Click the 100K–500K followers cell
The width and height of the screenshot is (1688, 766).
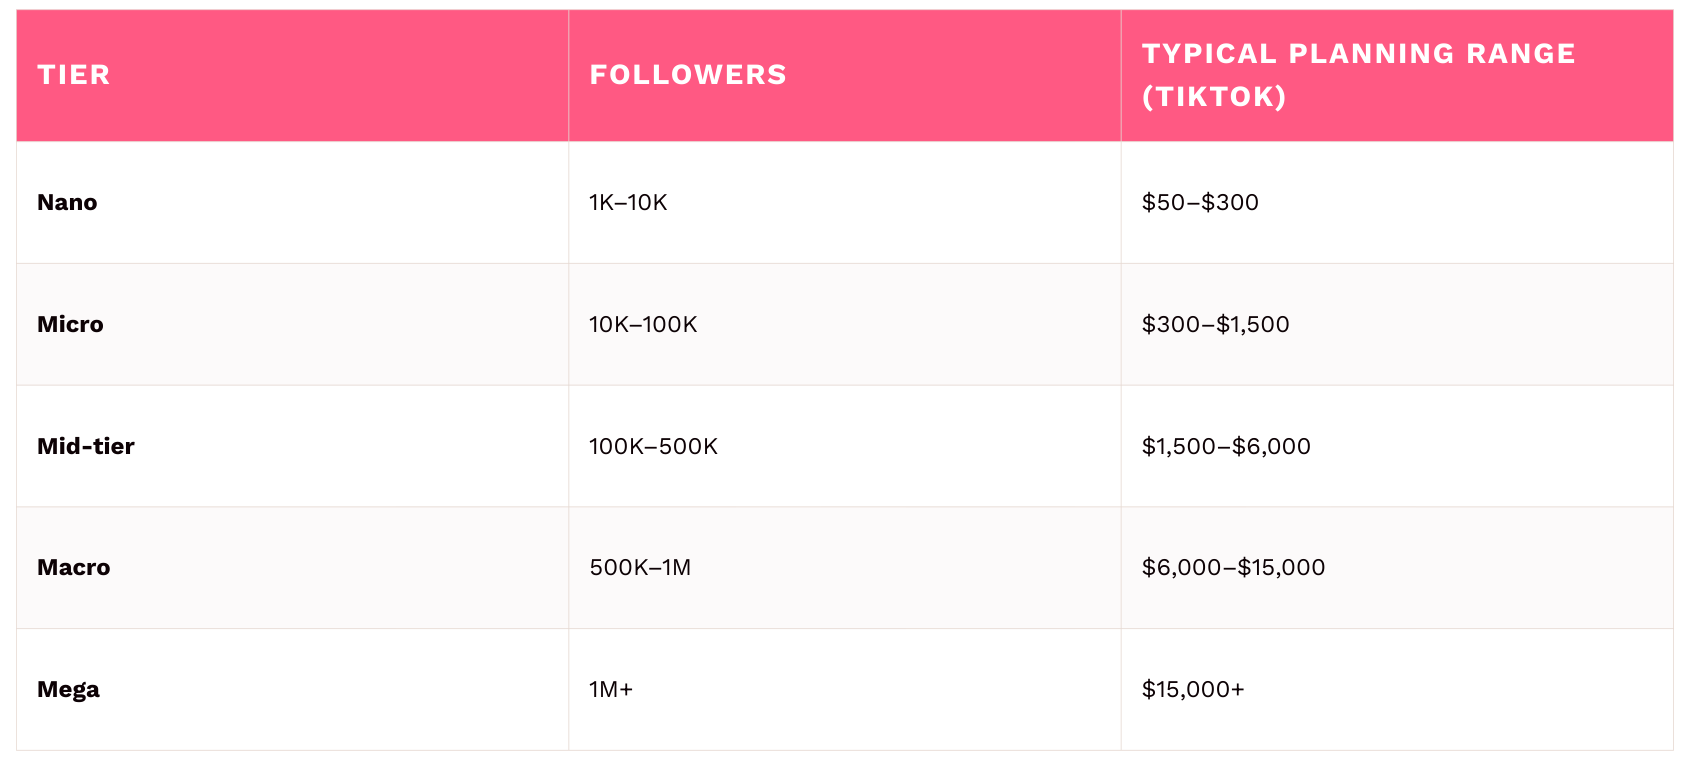pyautogui.click(x=653, y=446)
